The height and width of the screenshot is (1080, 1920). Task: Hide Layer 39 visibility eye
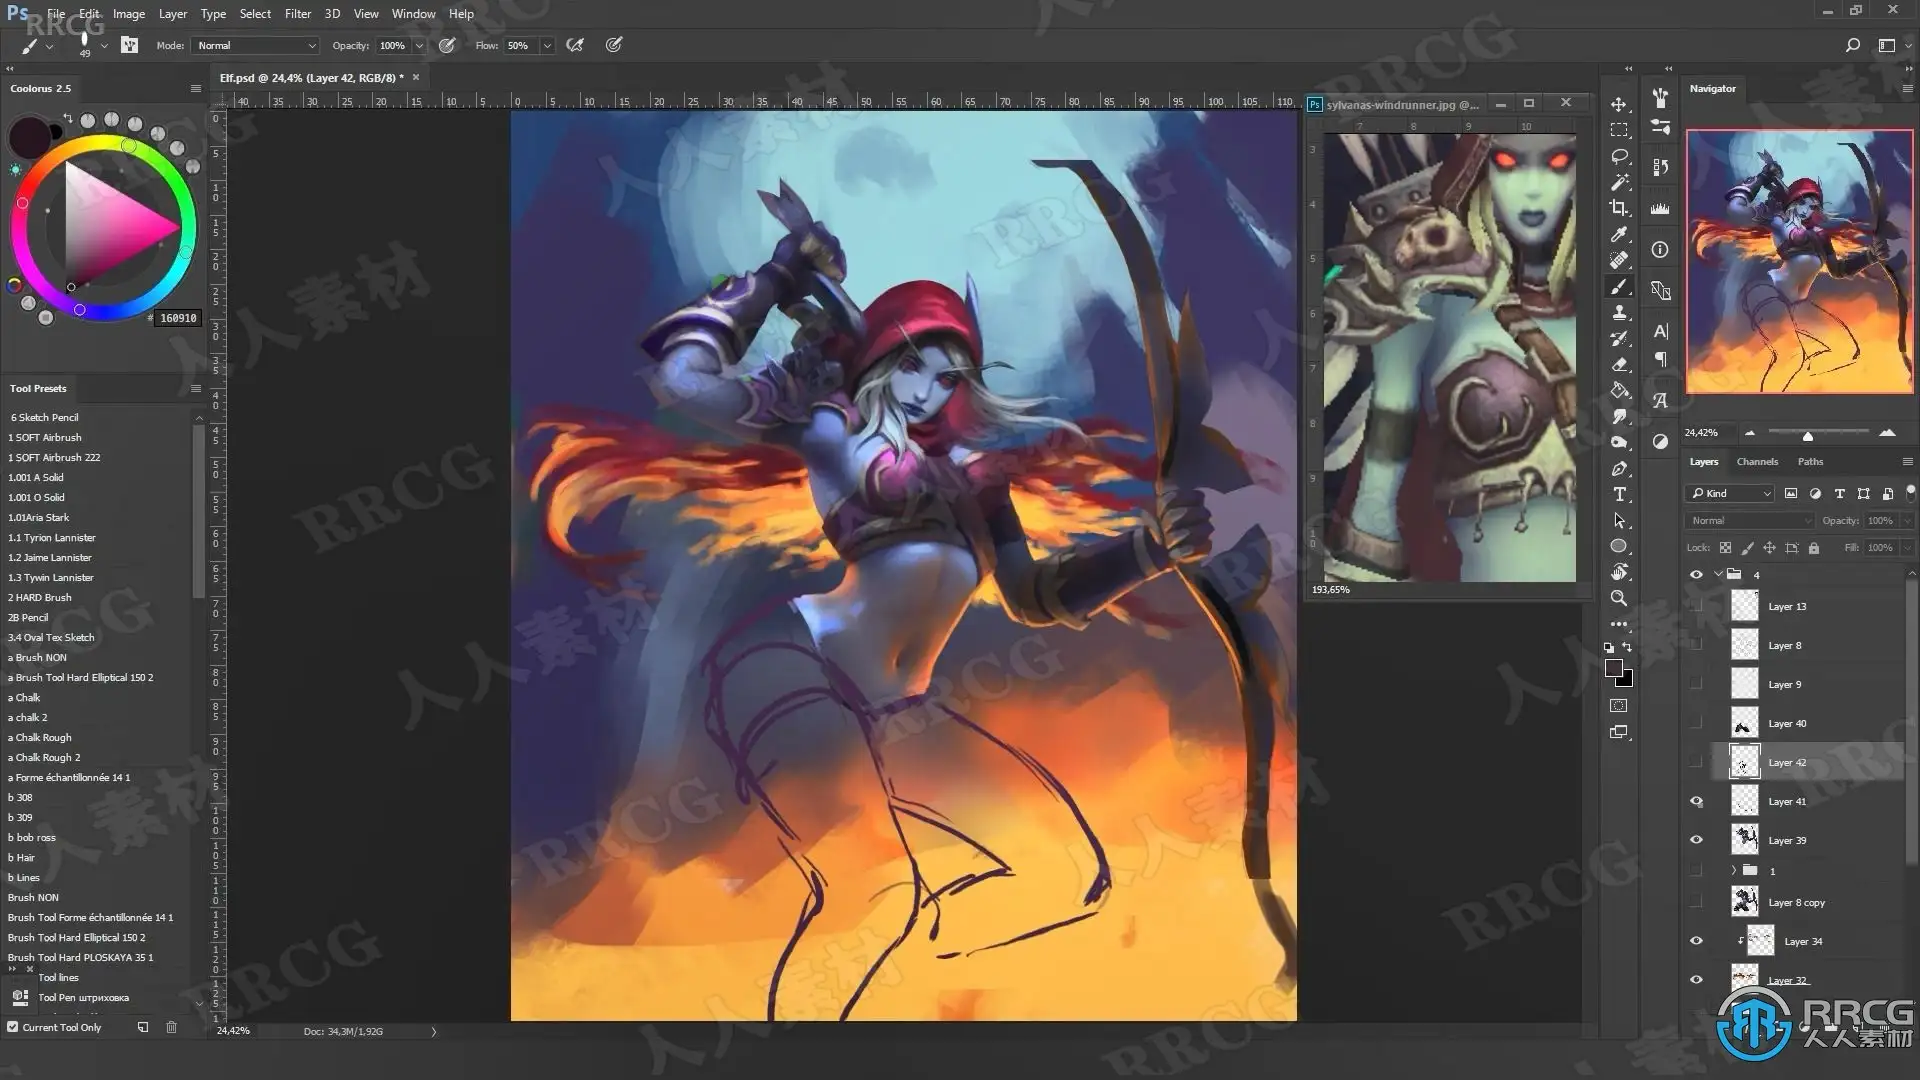click(x=1696, y=840)
